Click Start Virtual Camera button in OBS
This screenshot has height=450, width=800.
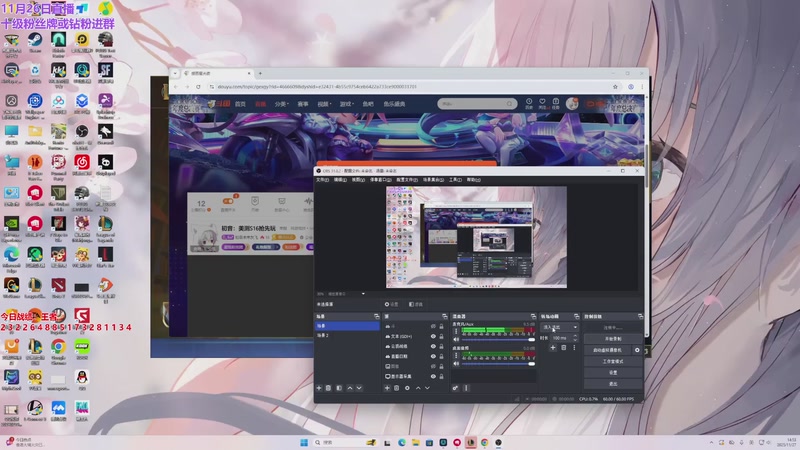(608, 351)
